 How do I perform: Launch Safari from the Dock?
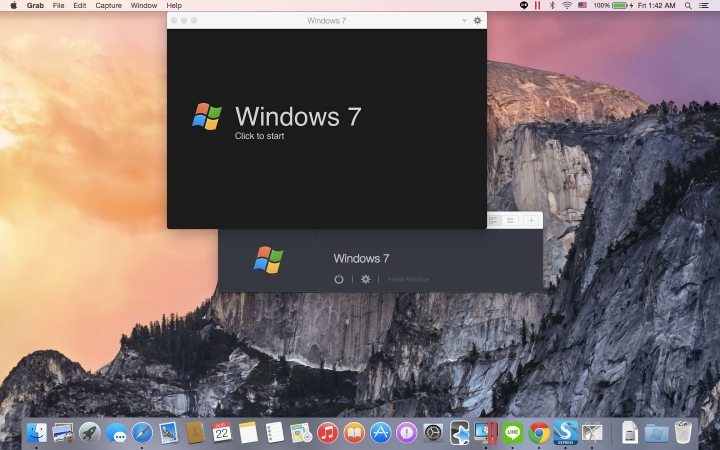click(x=142, y=433)
